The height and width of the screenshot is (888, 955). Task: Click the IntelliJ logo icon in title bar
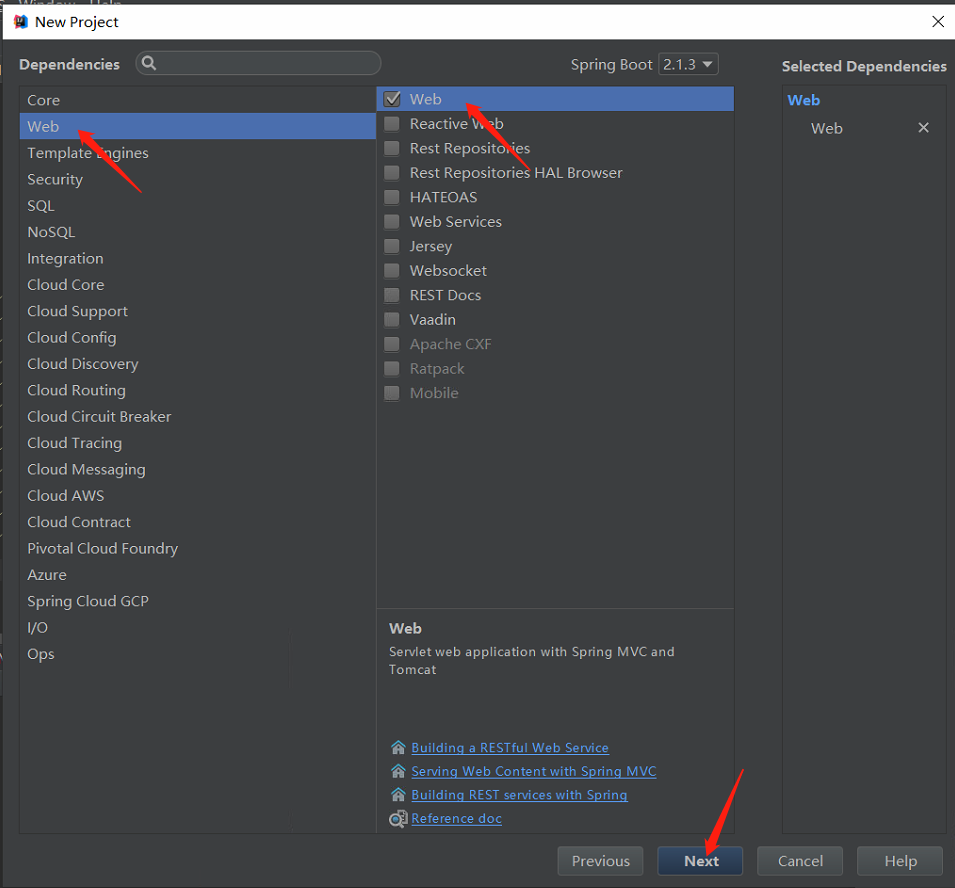point(21,22)
